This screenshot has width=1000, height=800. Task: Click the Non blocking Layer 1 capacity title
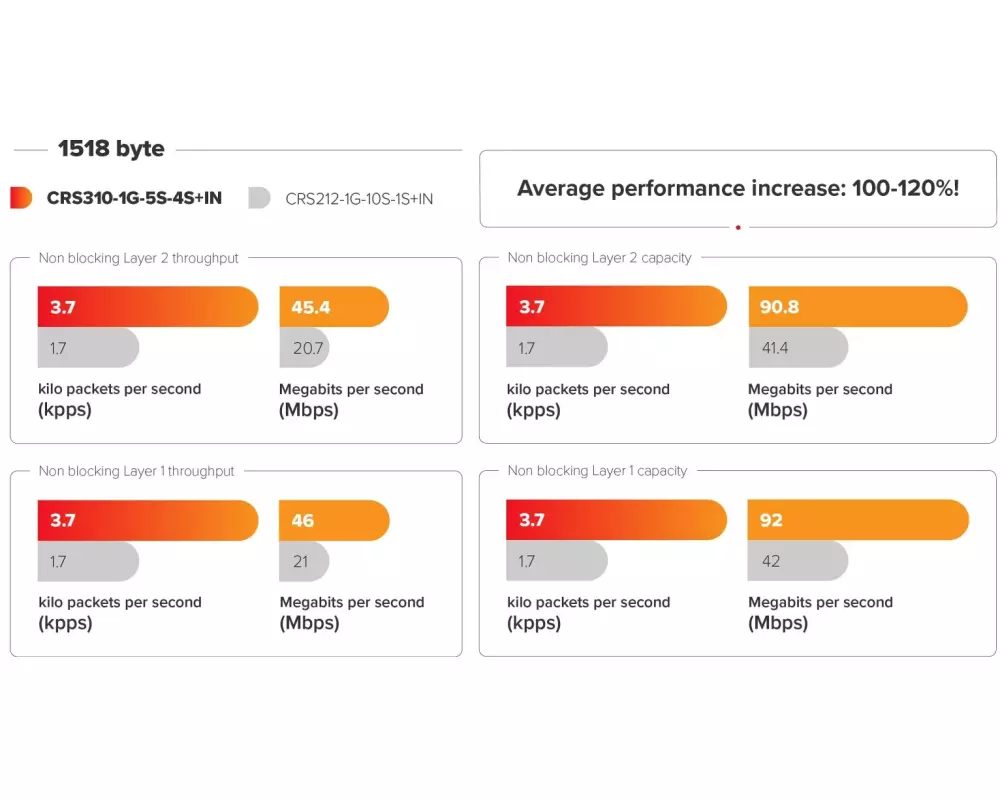coord(597,471)
